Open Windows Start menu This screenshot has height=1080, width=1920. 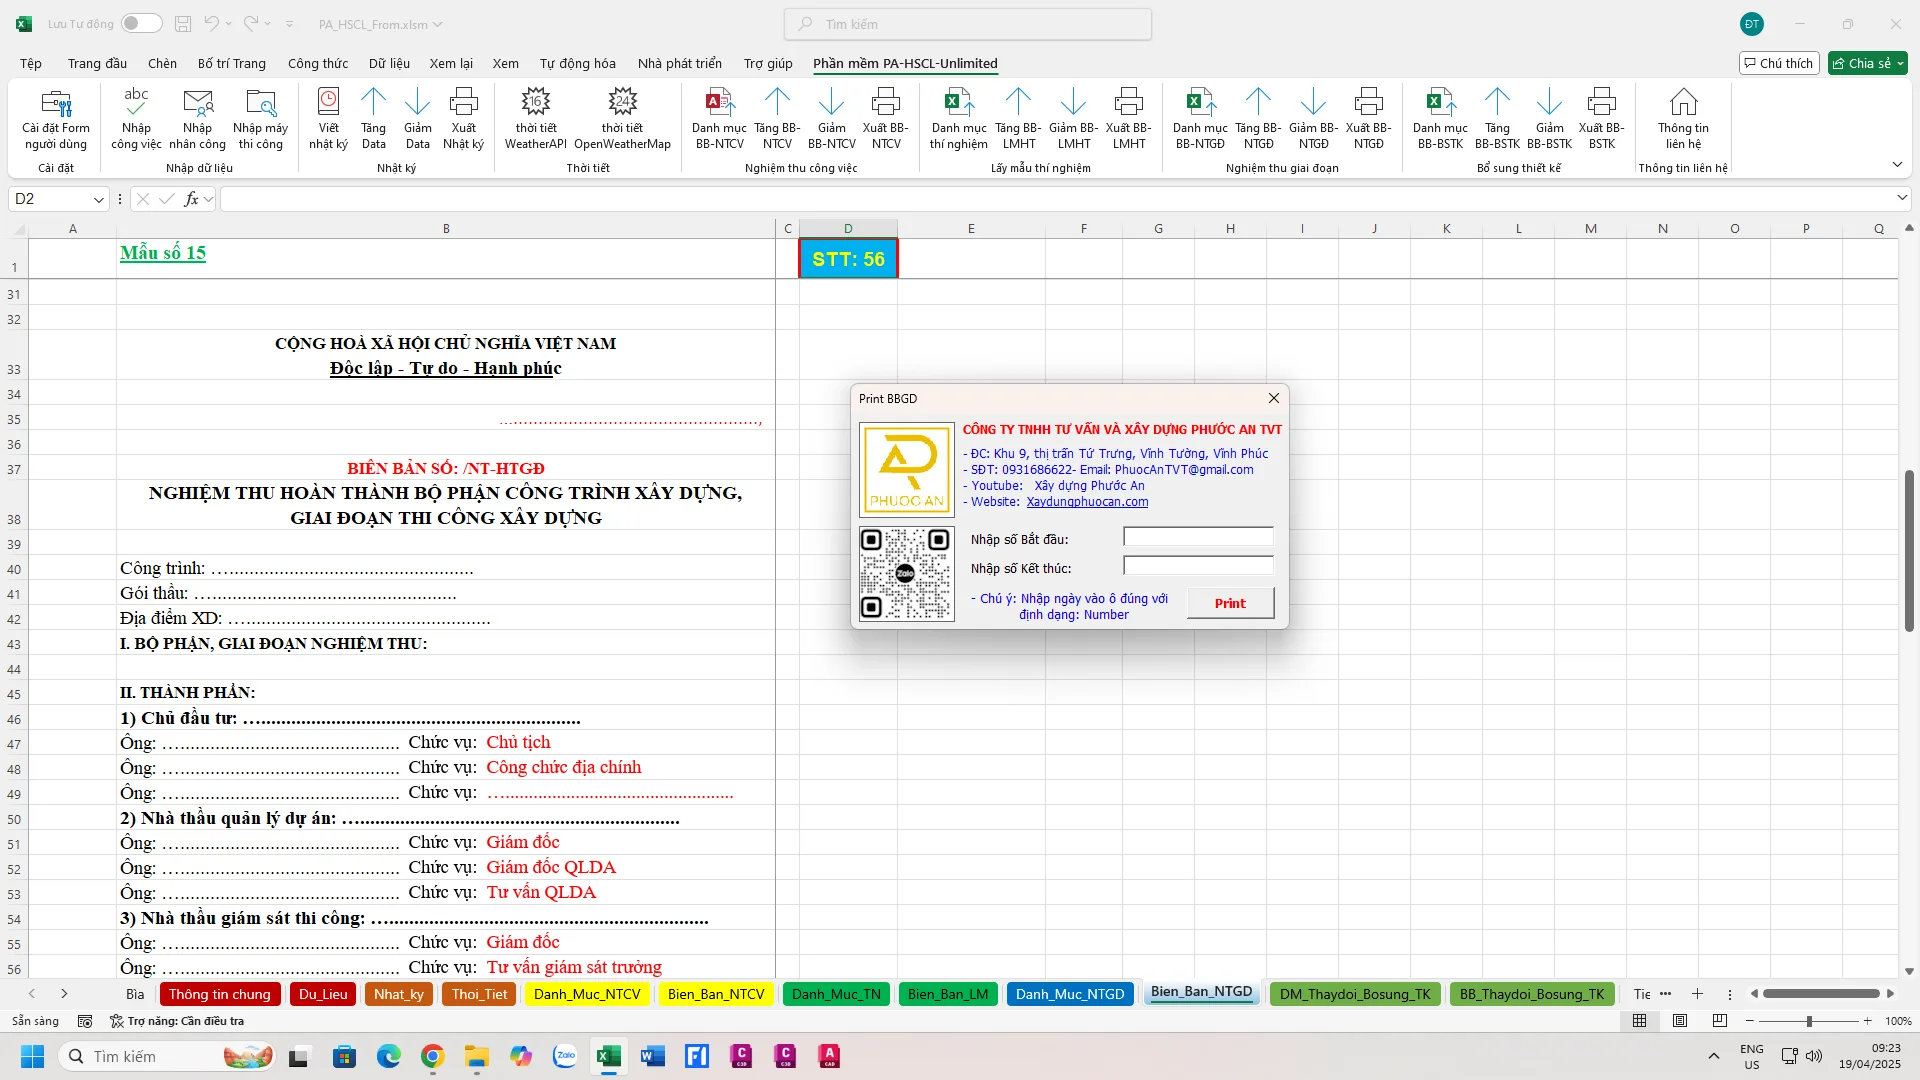coord(32,1056)
